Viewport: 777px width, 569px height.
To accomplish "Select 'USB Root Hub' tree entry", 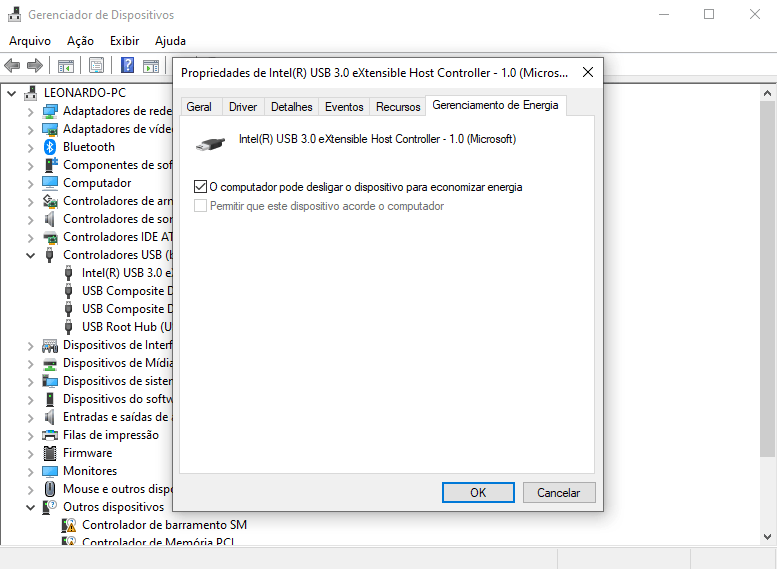I will pos(127,327).
